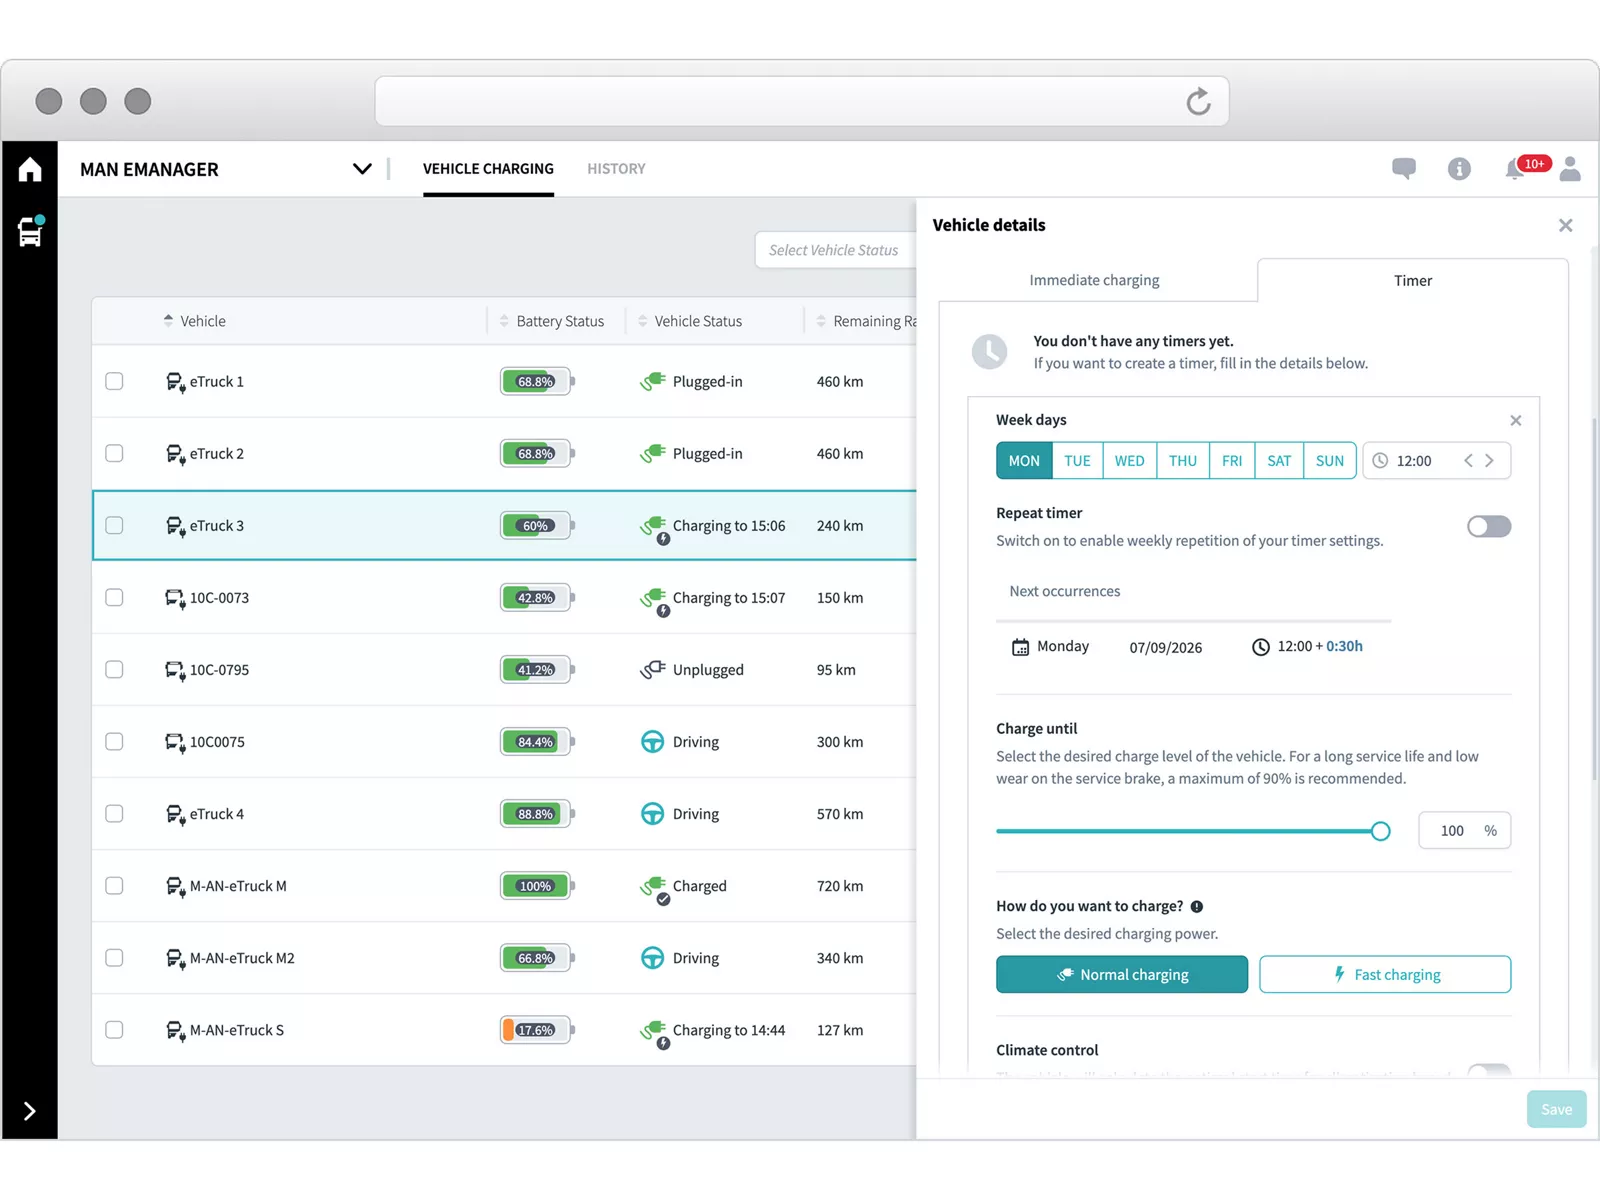
Task: Remove the Week days timer with its X
Action: click(1515, 420)
